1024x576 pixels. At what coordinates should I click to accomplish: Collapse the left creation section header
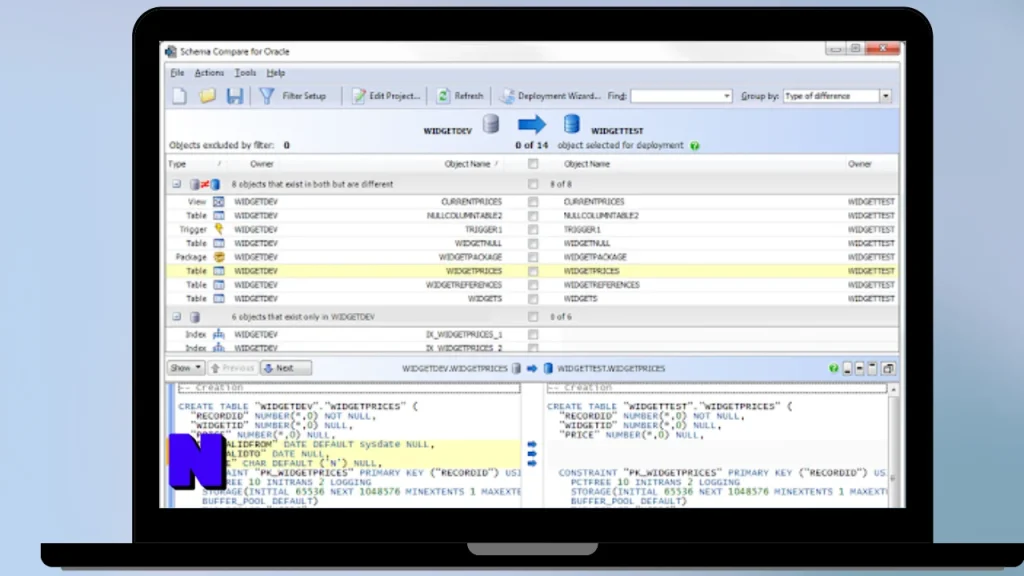[x=349, y=388]
